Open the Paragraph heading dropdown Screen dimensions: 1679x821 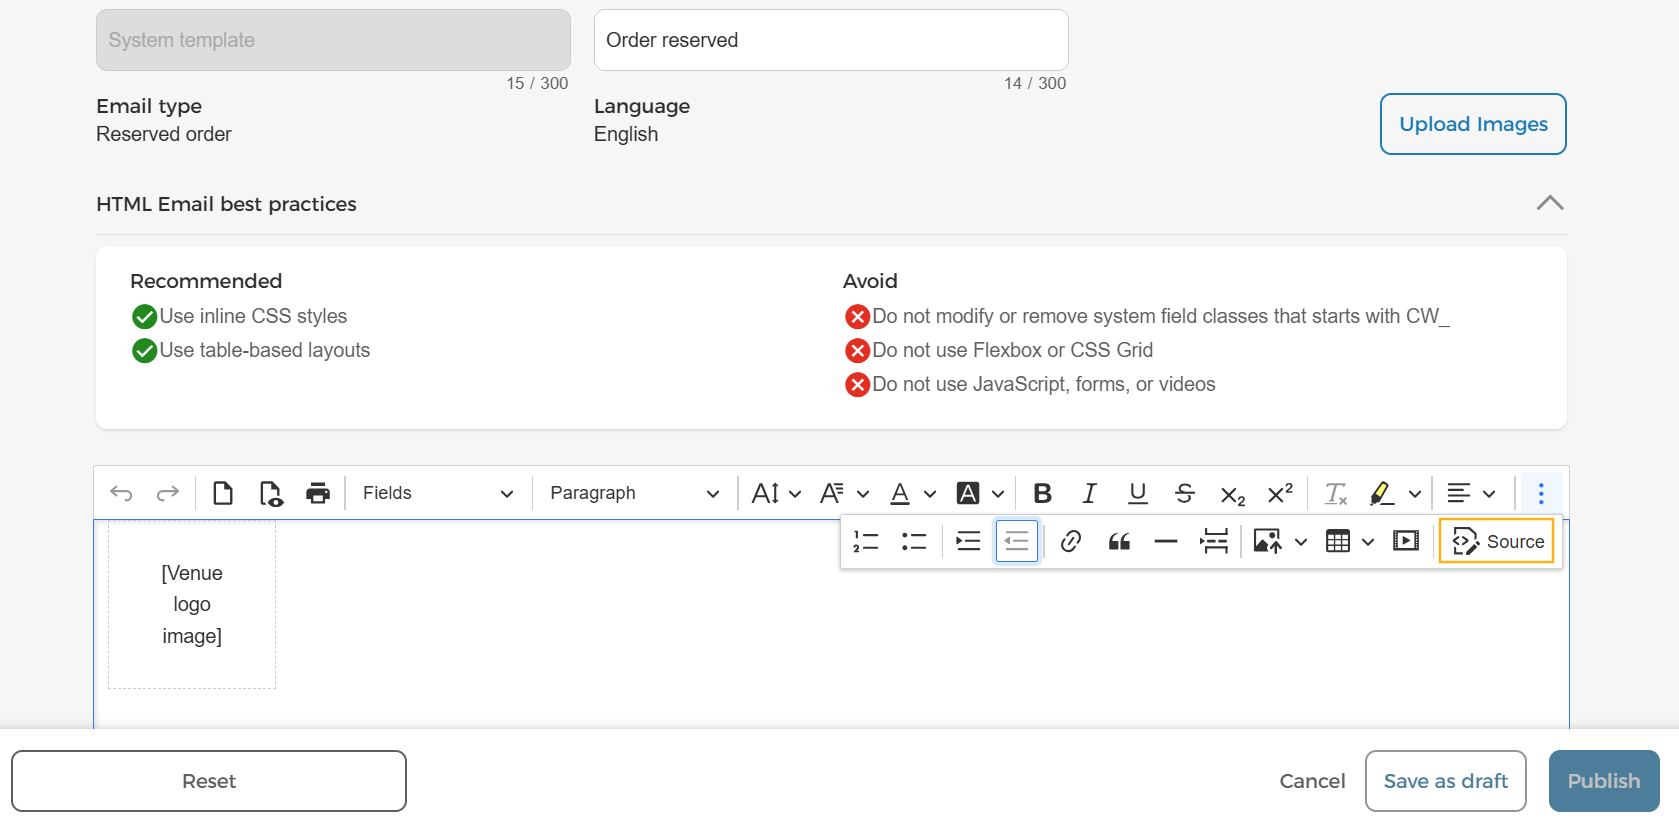tap(634, 493)
